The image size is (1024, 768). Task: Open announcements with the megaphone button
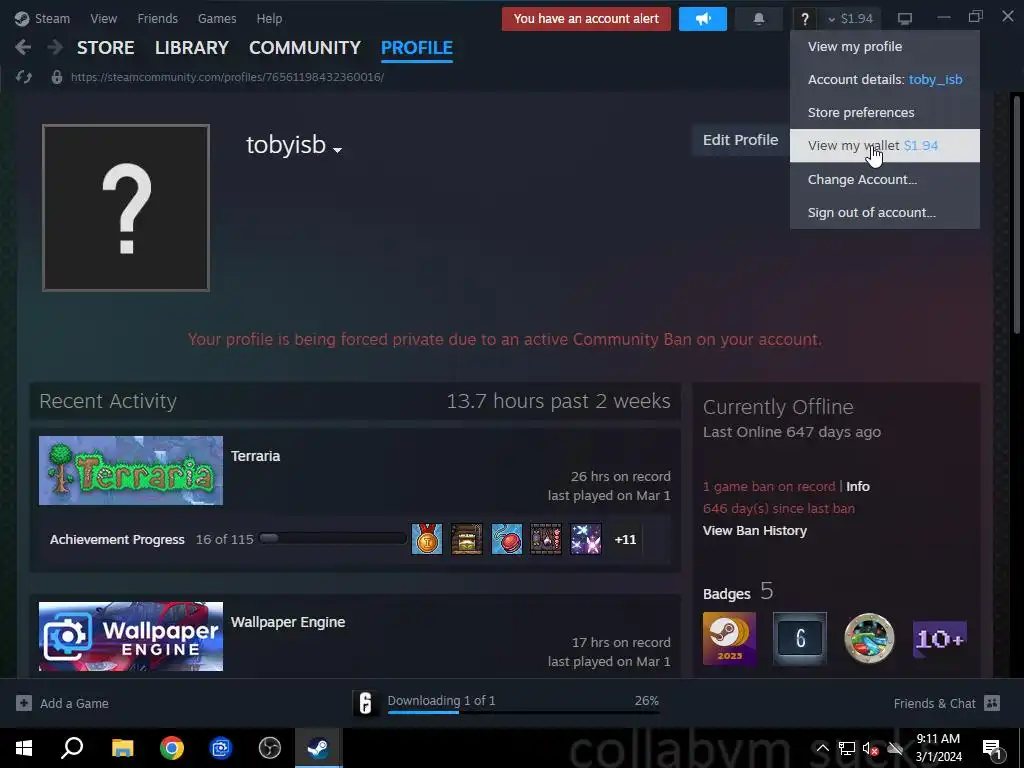coord(703,18)
